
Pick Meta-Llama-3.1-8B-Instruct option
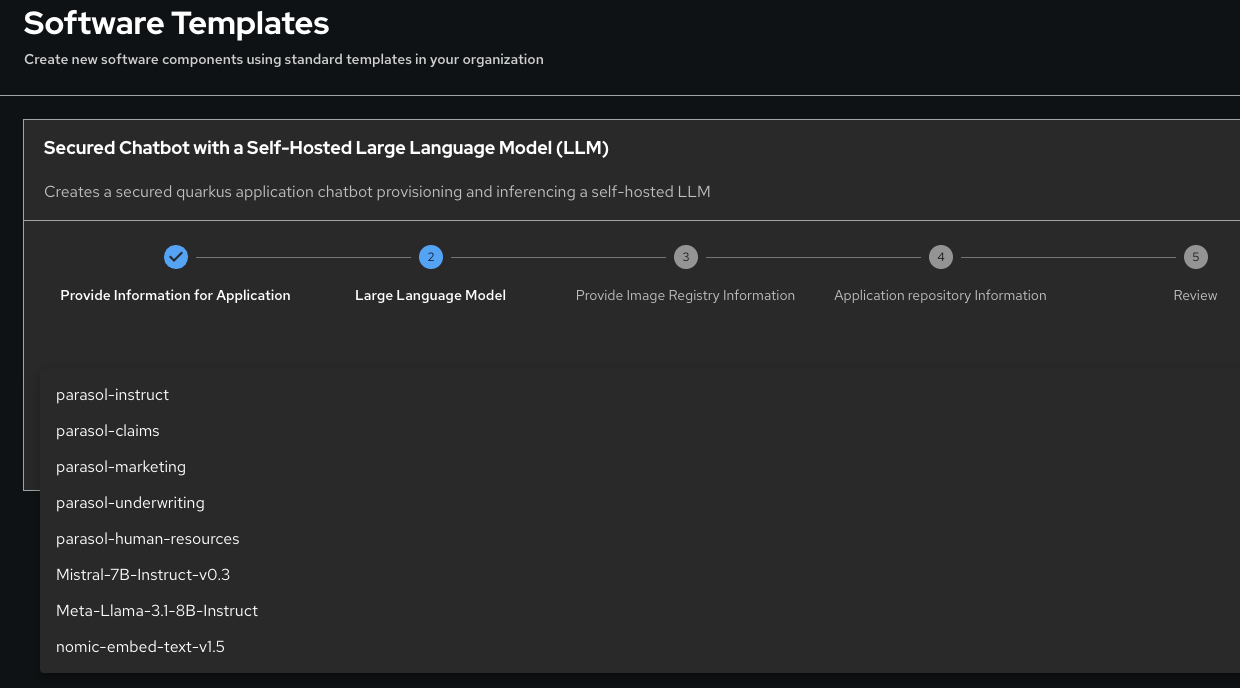157,611
